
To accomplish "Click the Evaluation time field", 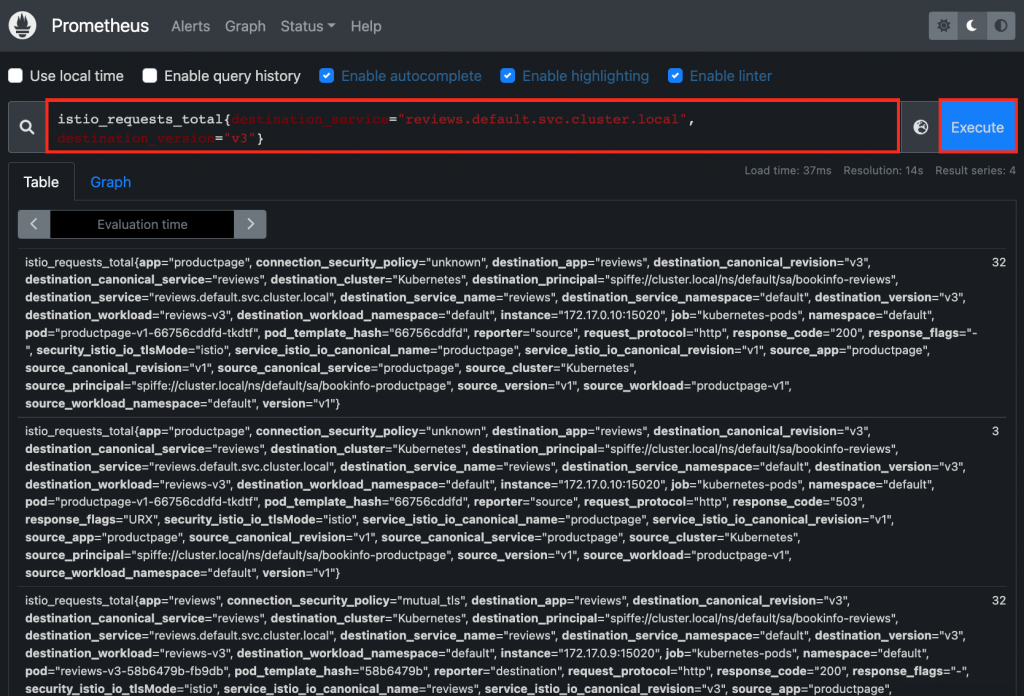I will [x=142, y=224].
